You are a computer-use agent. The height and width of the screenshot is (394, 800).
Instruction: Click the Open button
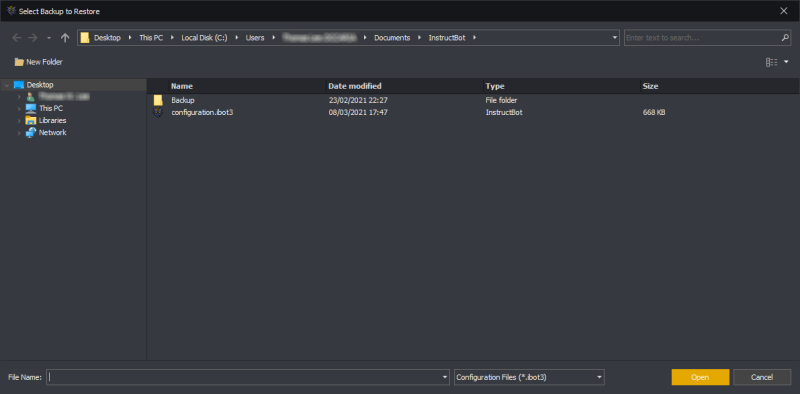(x=701, y=377)
